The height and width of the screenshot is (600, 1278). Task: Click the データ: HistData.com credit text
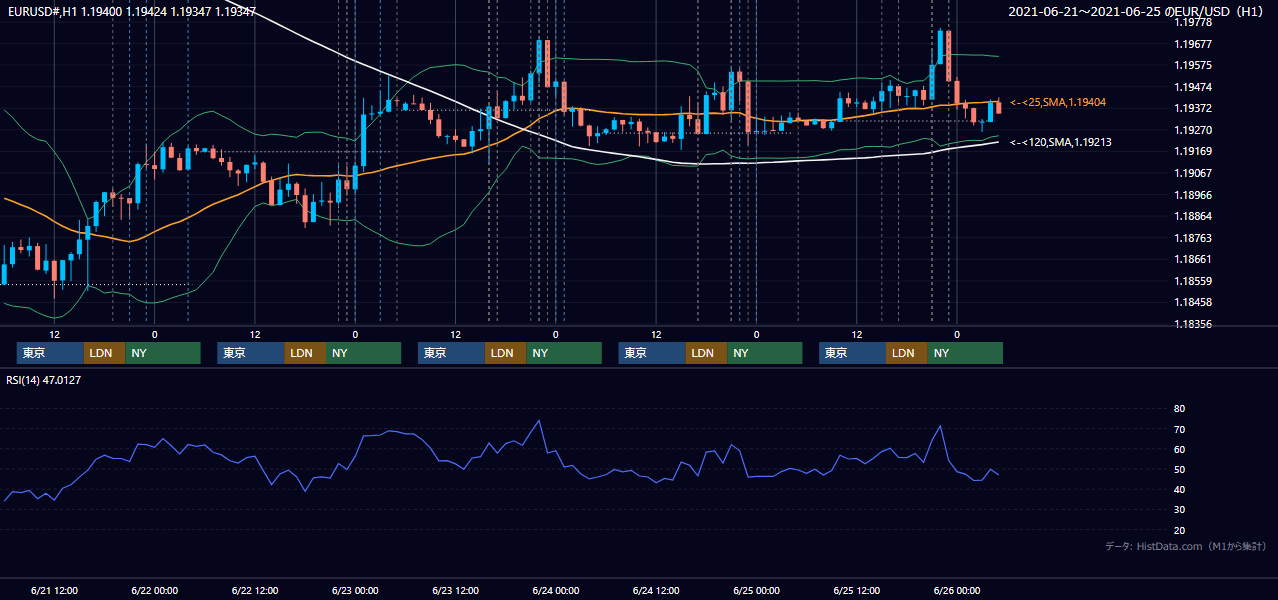1186,546
